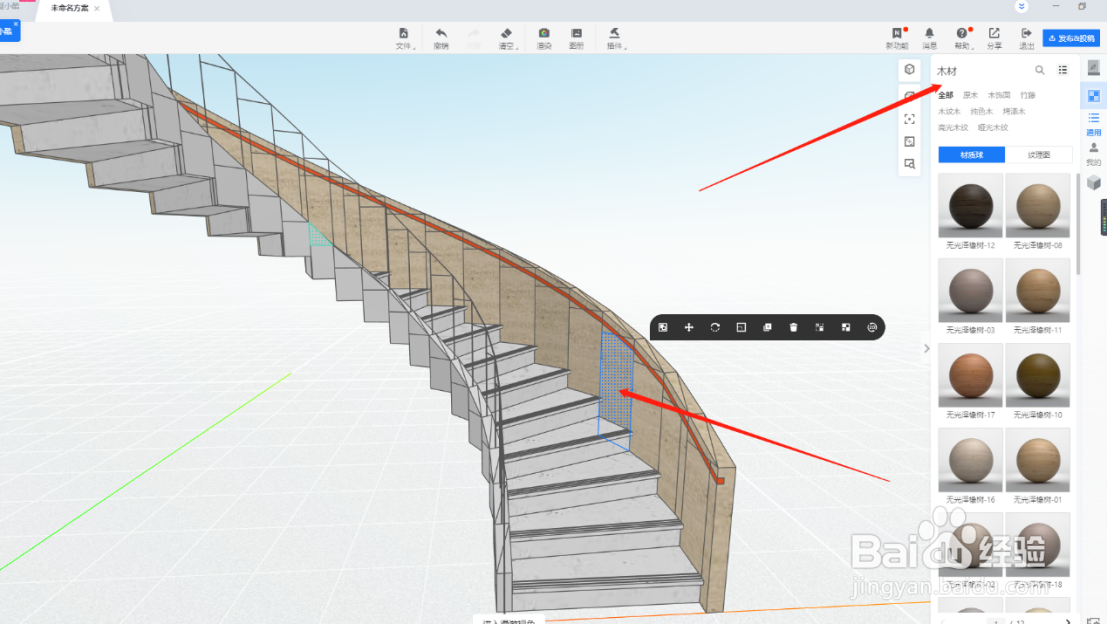Viewport: 1108px width, 624px height.
Task: Open the 帮助 help menu
Action: (962, 38)
